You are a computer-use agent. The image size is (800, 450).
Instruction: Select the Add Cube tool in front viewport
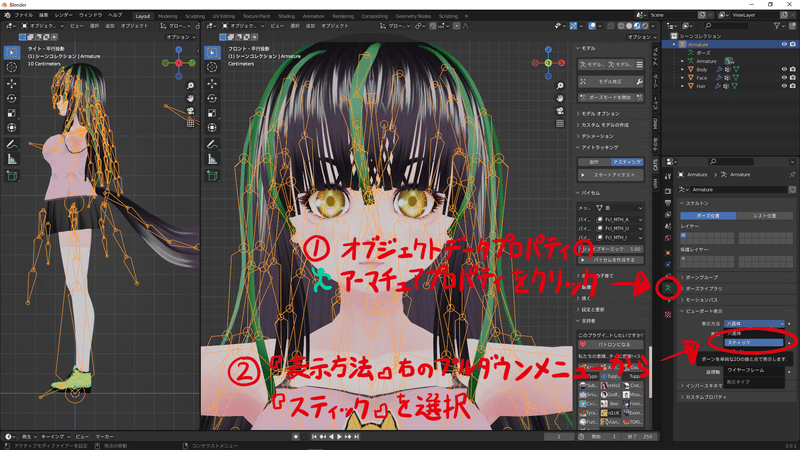tap(212, 176)
